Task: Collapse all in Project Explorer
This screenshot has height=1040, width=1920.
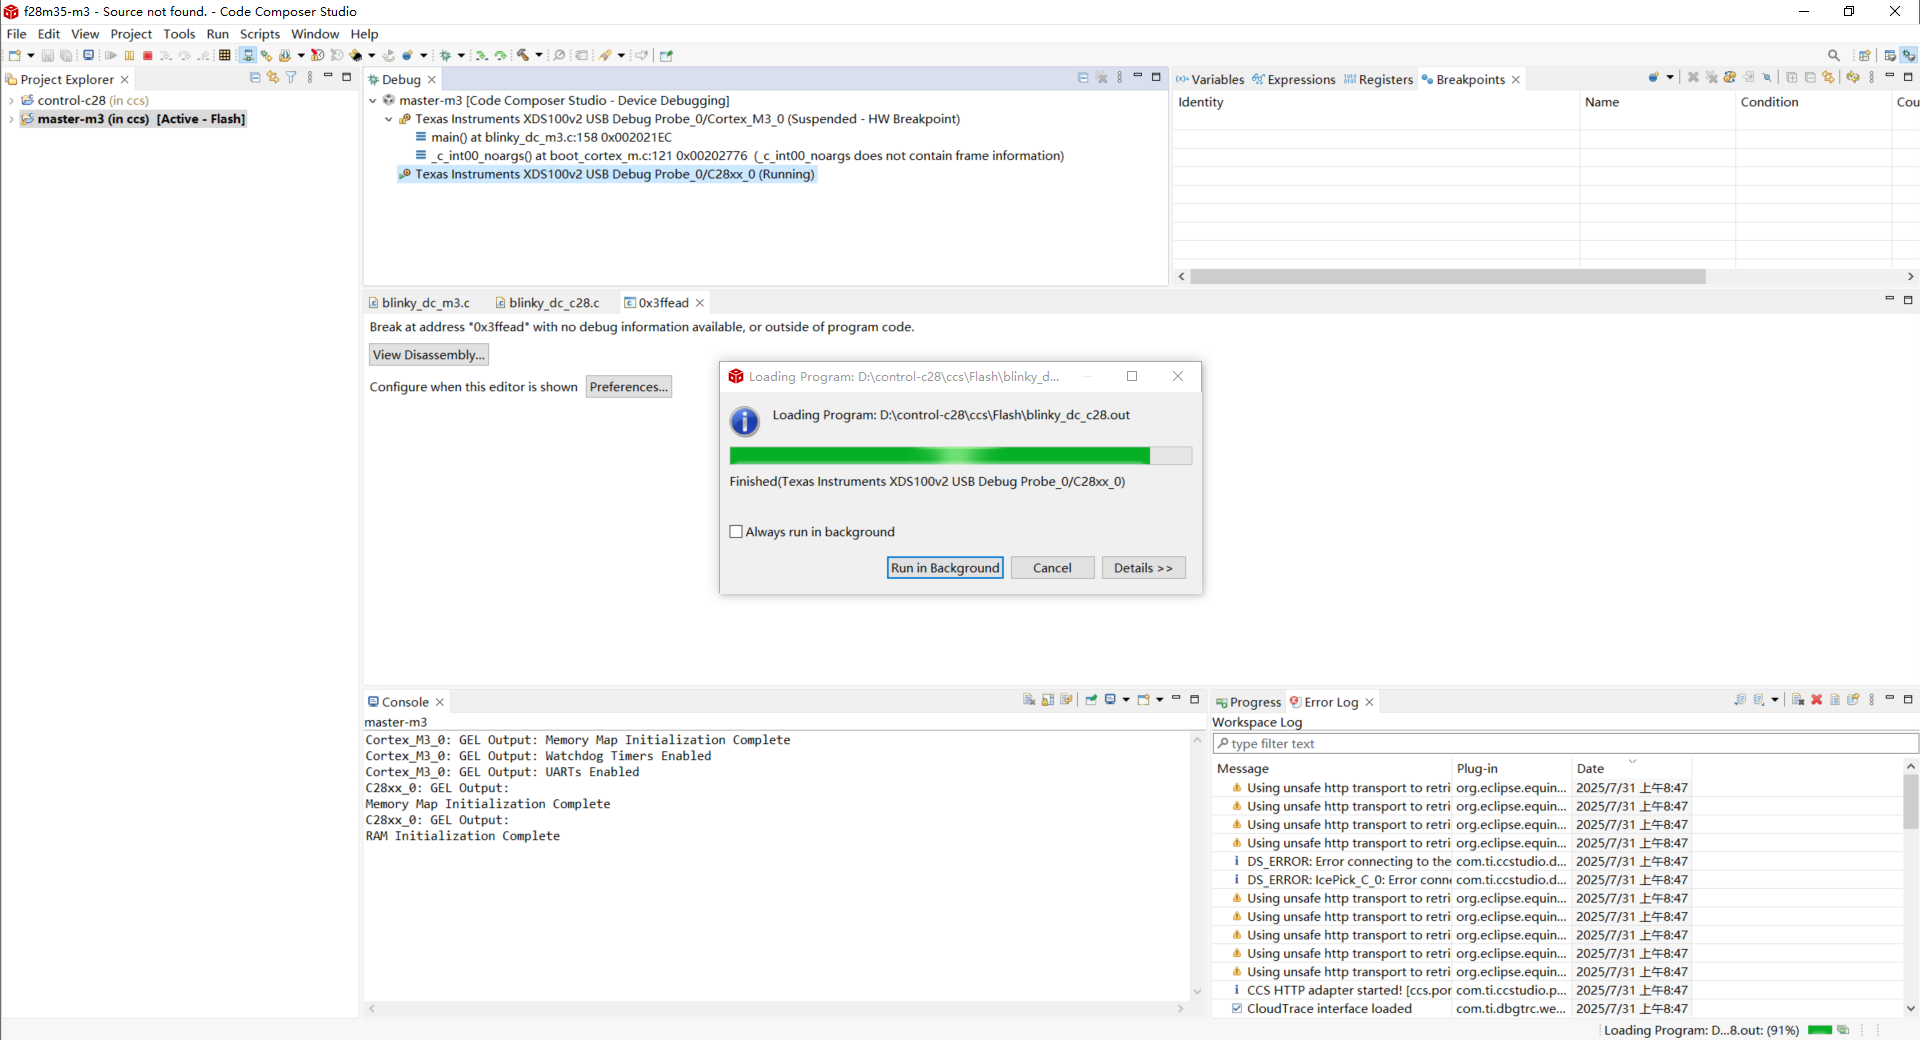Action: click(255, 78)
